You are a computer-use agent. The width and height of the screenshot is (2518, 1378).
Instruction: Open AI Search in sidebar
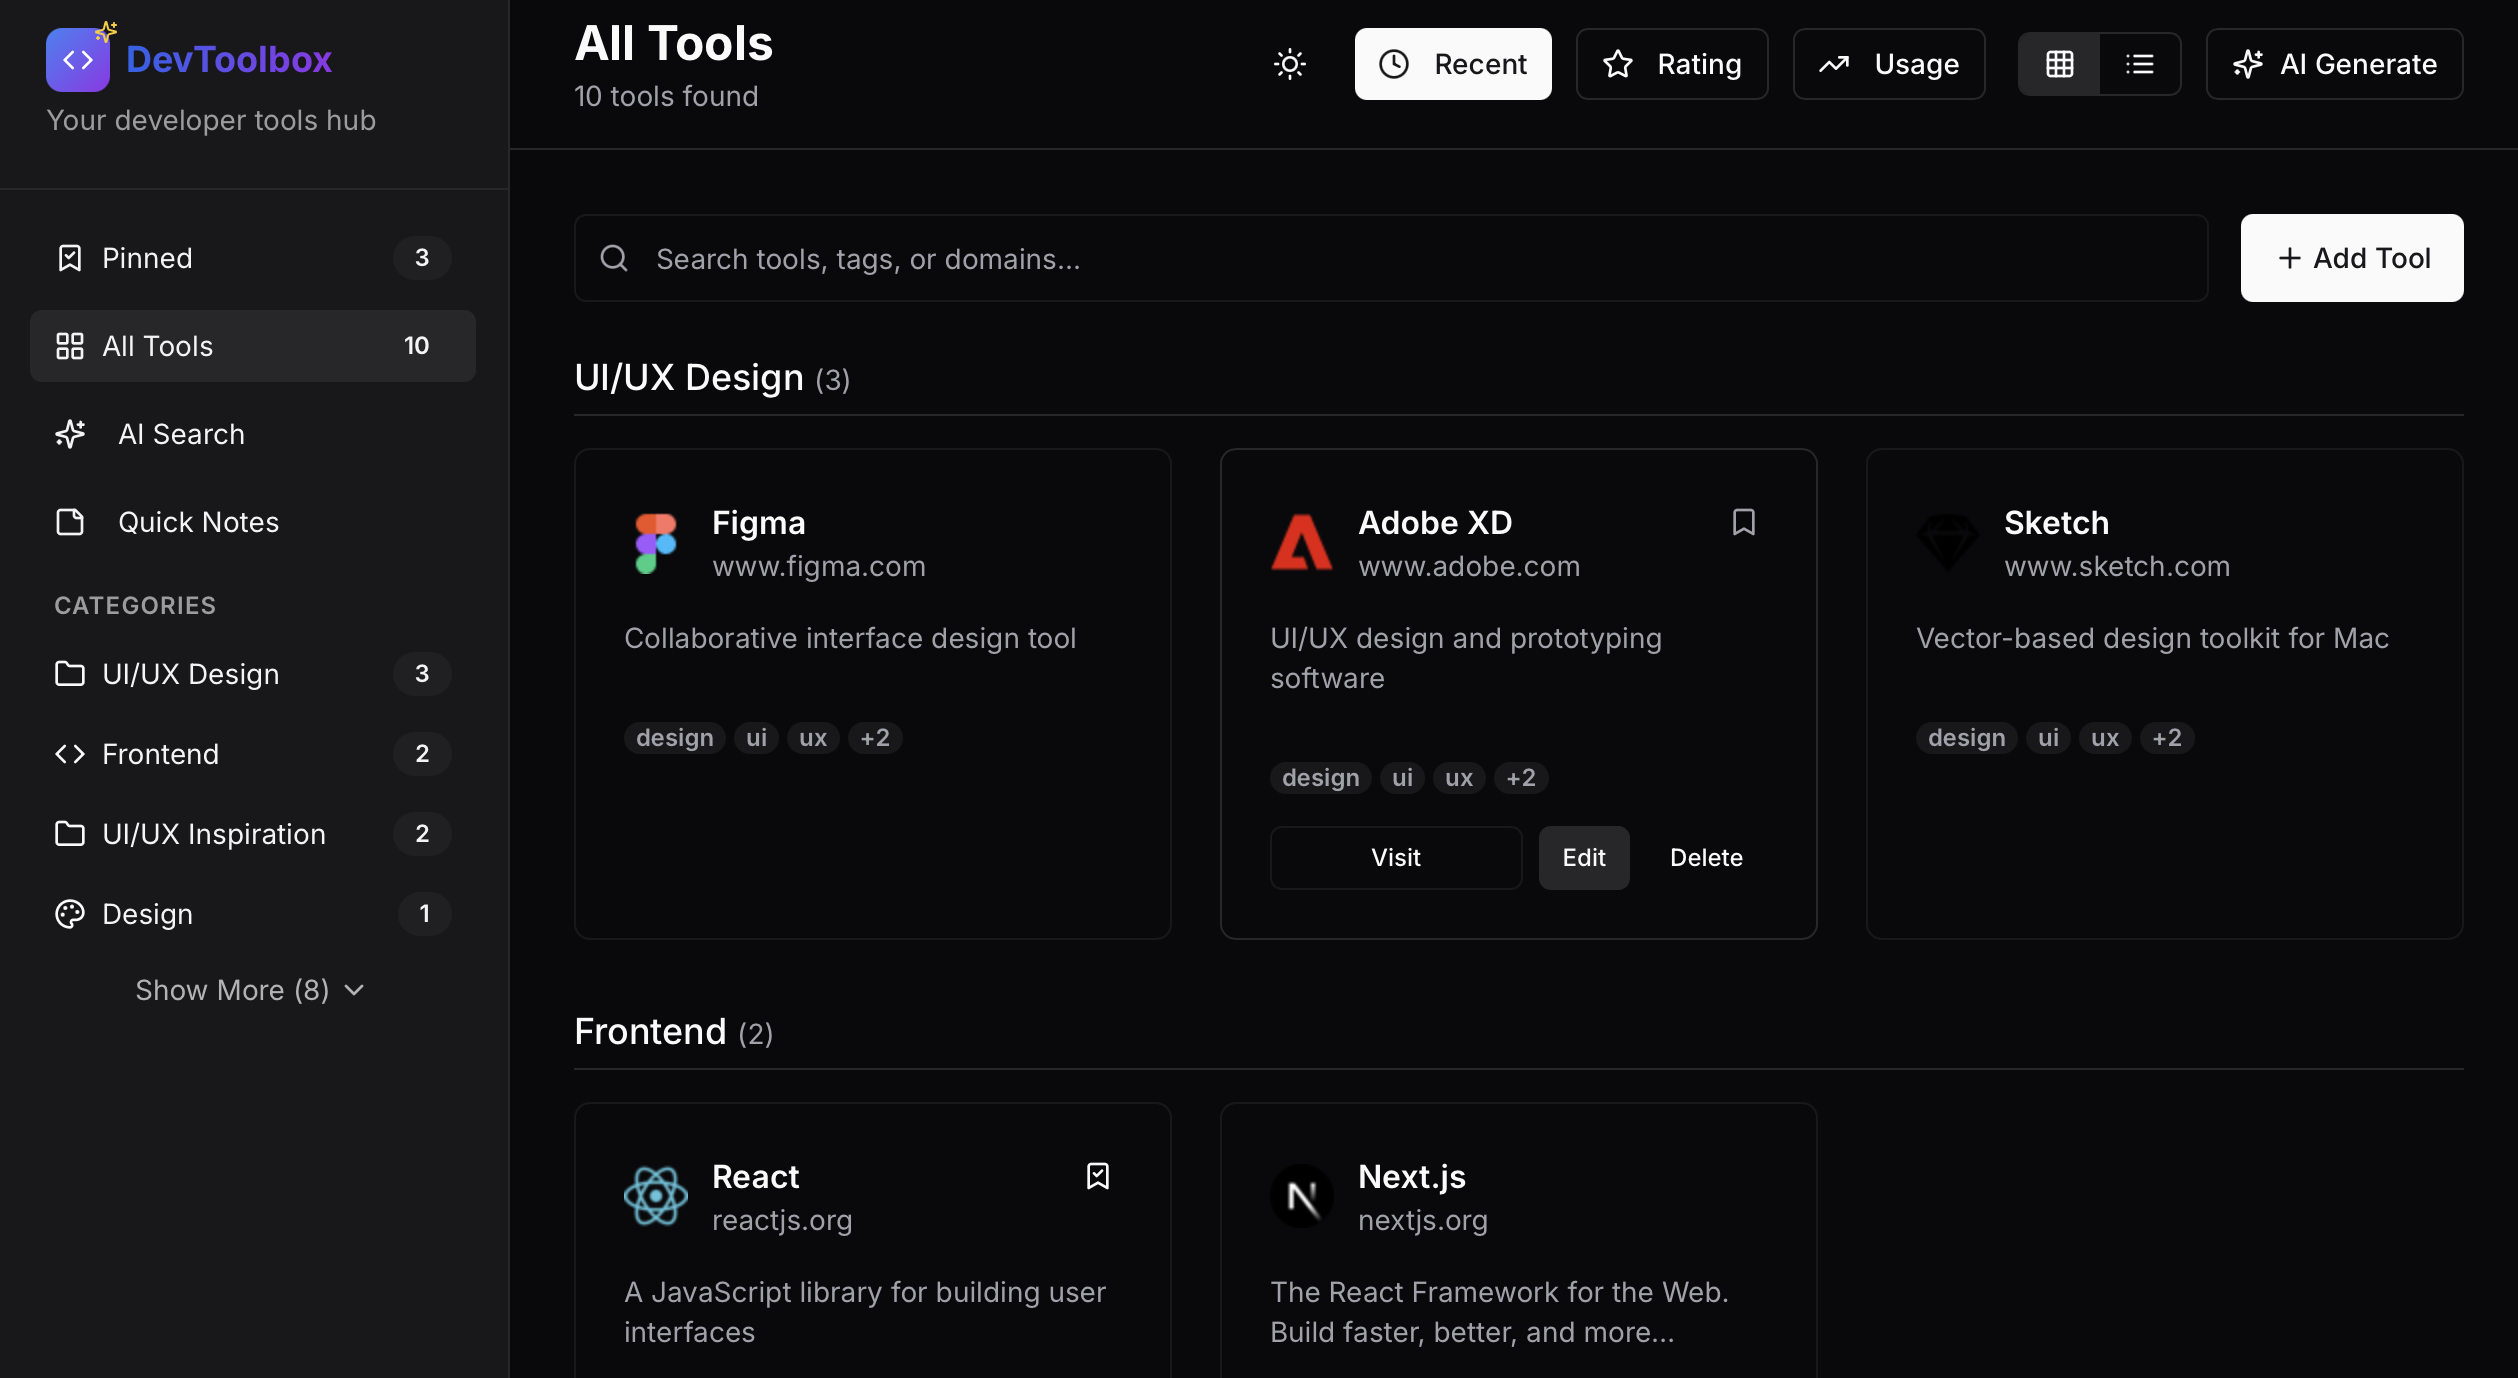[x=253, y=434]
